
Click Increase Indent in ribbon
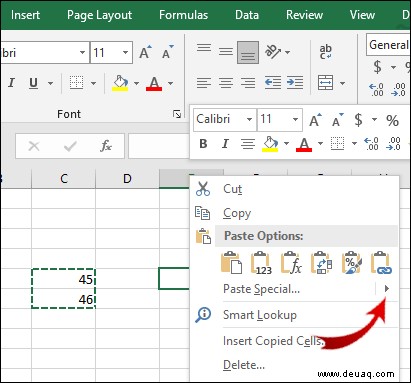click(295, 82)
